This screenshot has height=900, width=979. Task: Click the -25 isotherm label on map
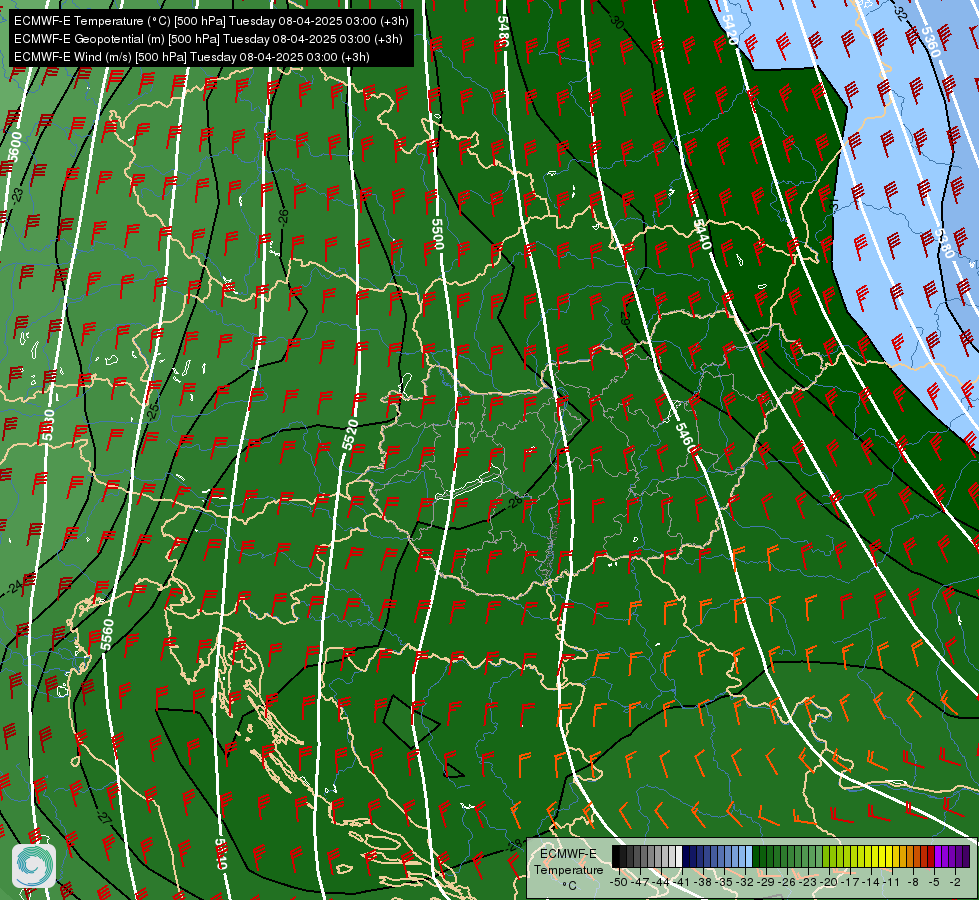pos(152,410)
